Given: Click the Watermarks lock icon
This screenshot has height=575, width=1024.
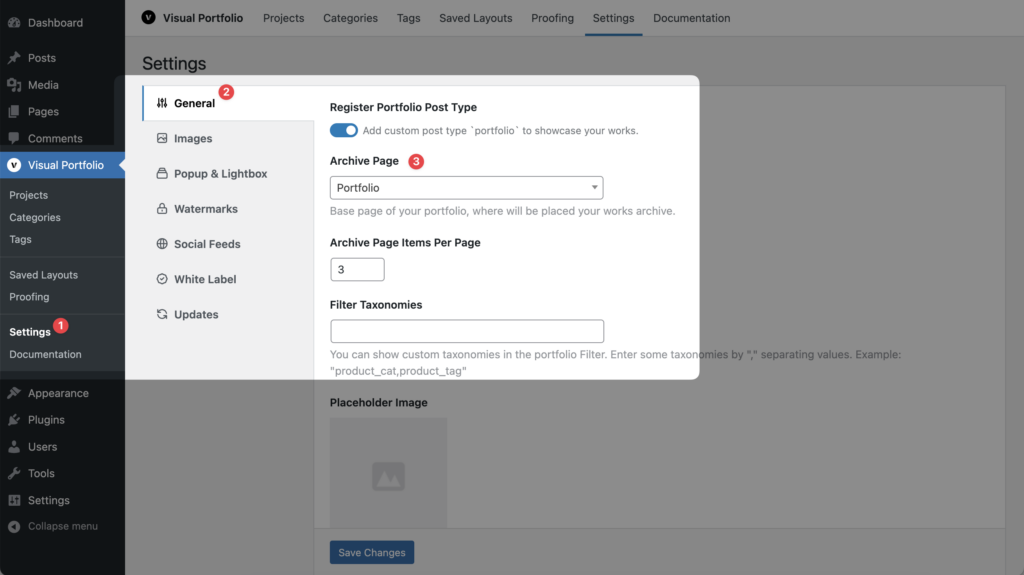Looking at the screenshot, I should (x=162, y=208).
